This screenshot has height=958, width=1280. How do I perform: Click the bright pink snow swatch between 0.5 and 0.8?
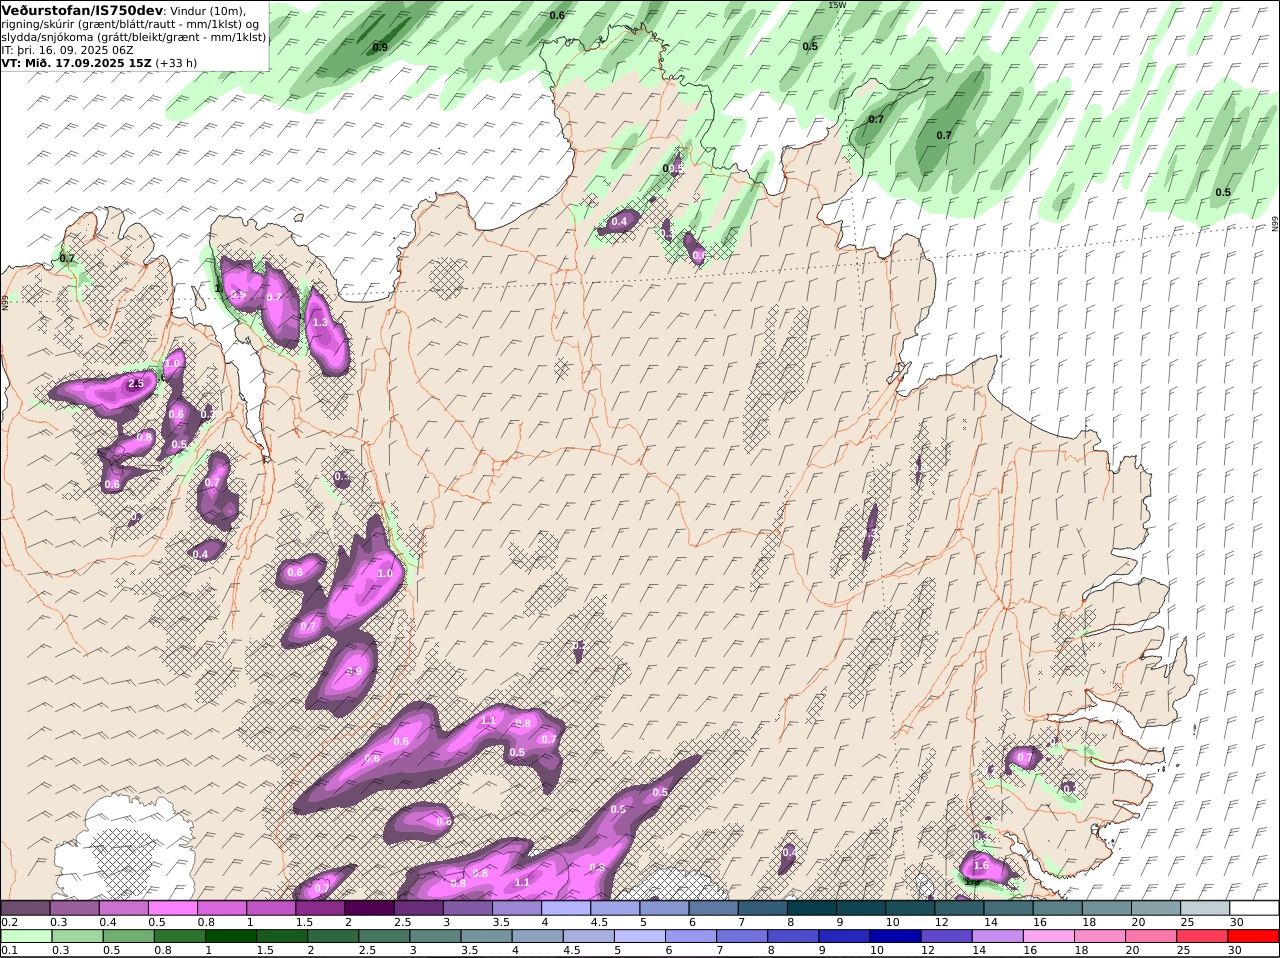(173, 907)
